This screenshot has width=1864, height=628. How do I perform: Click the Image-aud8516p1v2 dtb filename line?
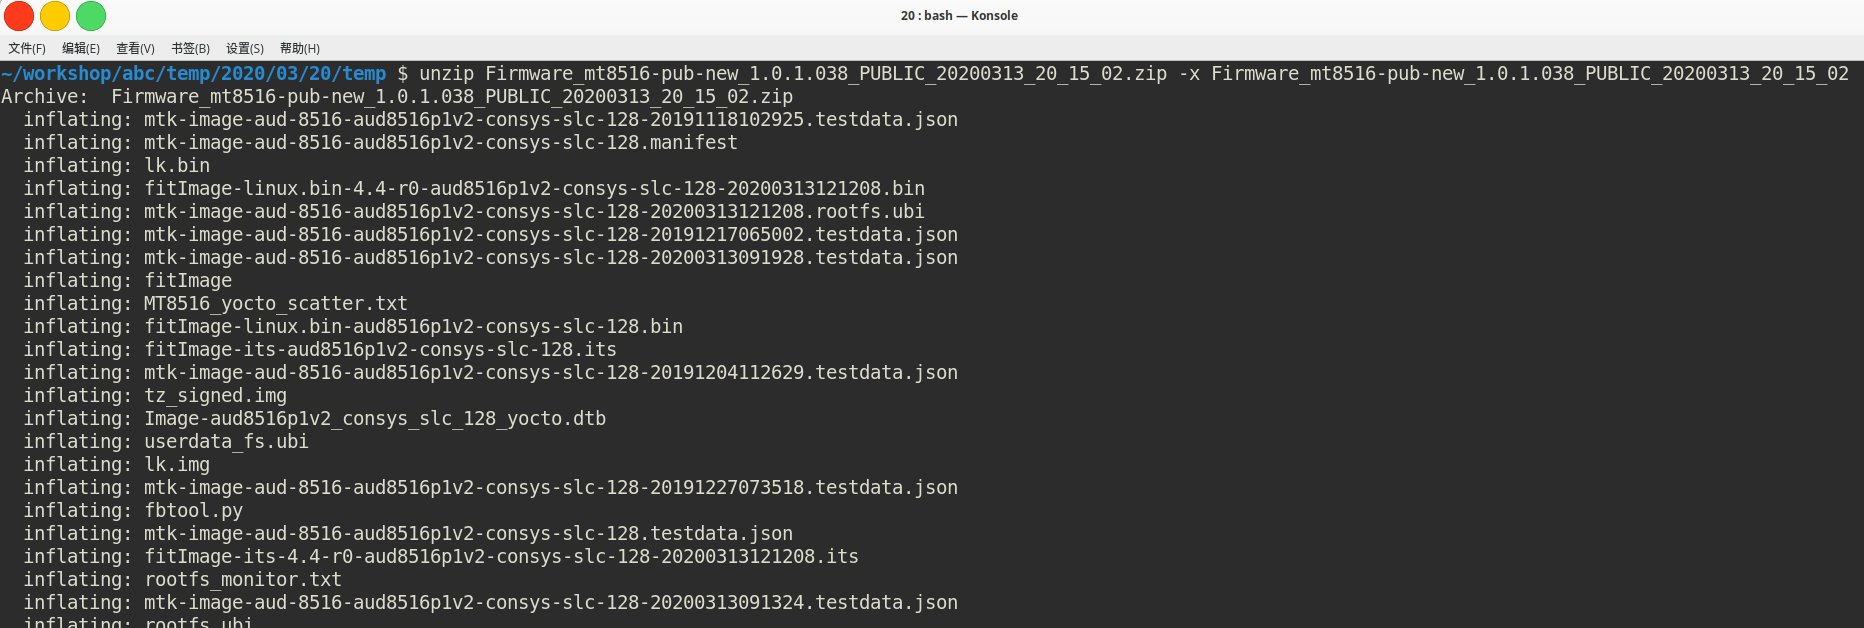[x=375, y=418]
